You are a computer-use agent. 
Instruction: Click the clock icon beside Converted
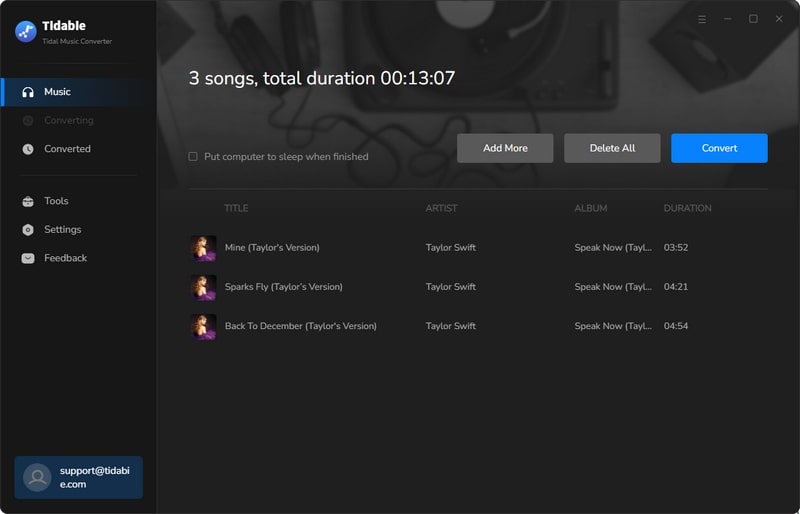[27, 149]
